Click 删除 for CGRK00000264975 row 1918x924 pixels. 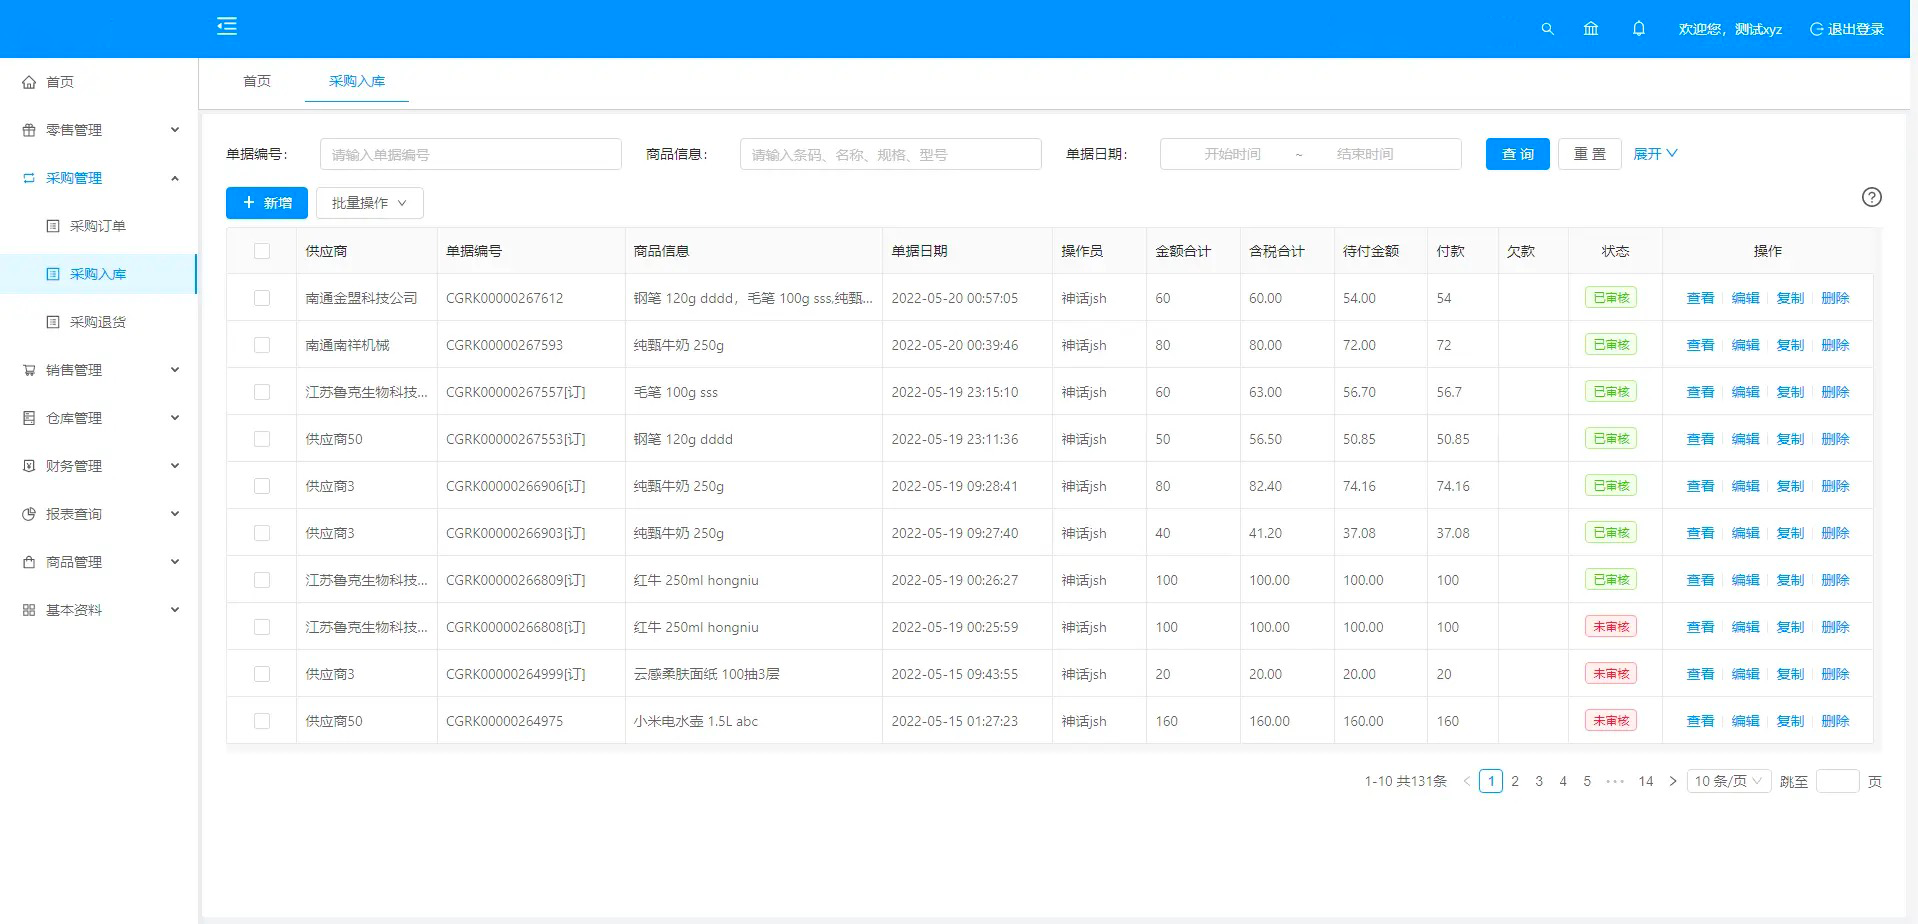[1835, 721]
